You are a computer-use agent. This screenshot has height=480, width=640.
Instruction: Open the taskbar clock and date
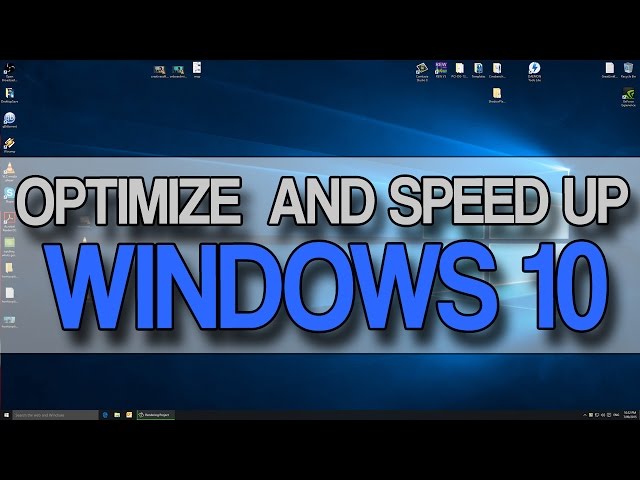[x=630, y=415]
